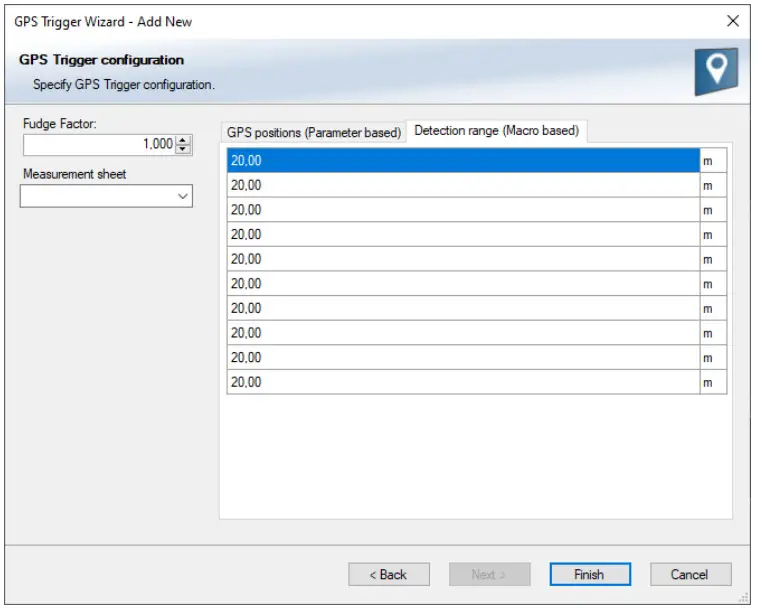The width and height of the screenshot is (759, 608).
Task: Click the last 20,00 detection range field
Action: (x=463, y=382)
